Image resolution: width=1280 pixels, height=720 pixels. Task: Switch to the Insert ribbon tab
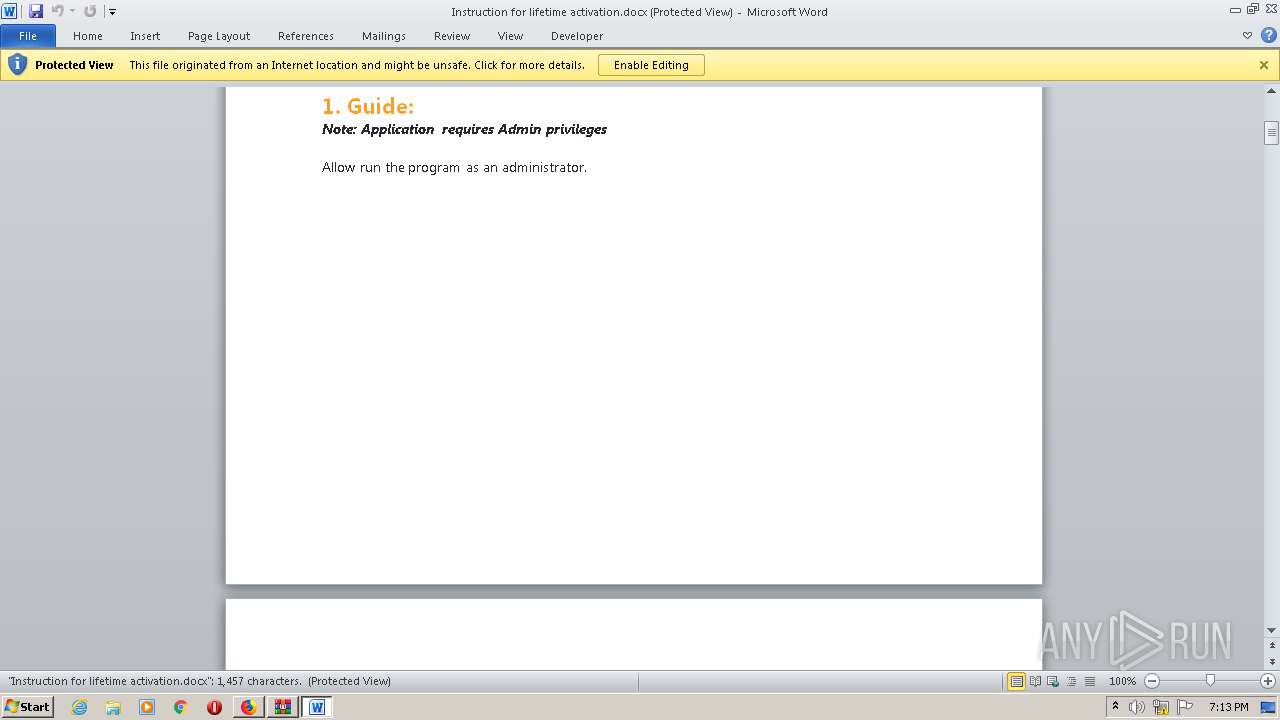tap(145, 36)
